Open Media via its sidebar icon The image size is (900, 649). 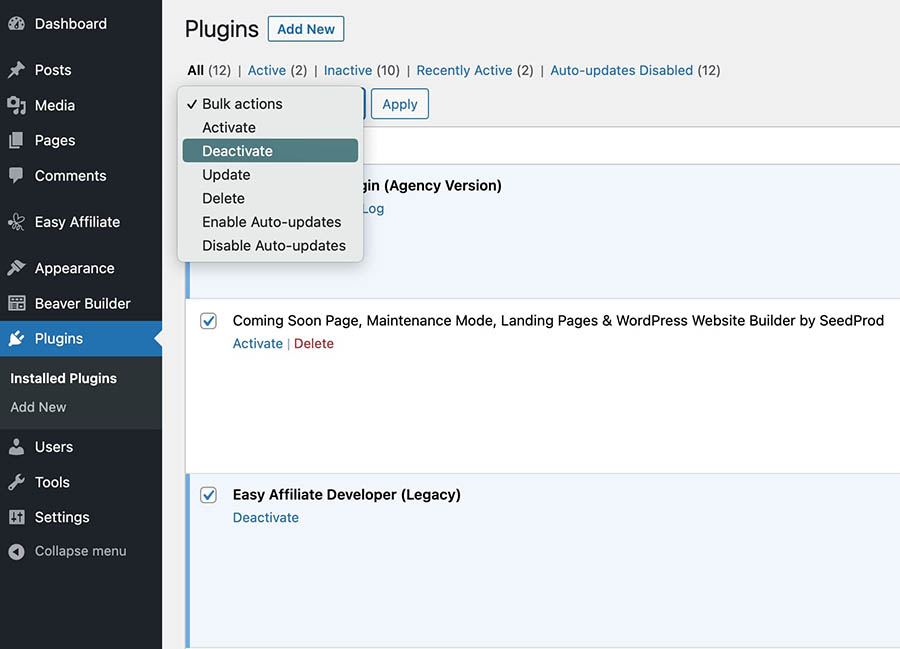[x=16, y=105]
